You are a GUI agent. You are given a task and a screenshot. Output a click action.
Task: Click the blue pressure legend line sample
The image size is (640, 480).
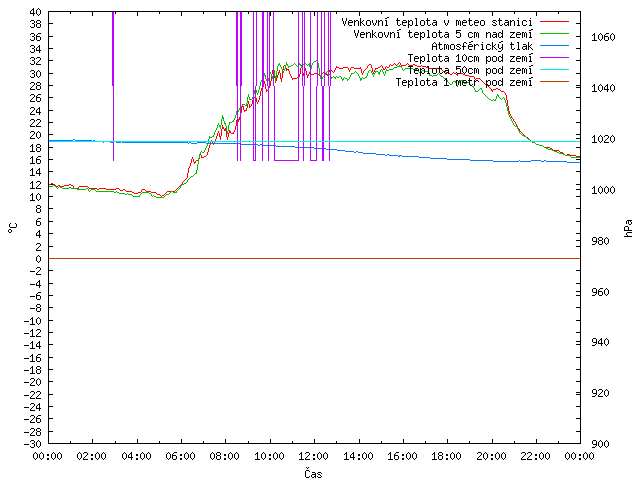click(x=554, y=46)
